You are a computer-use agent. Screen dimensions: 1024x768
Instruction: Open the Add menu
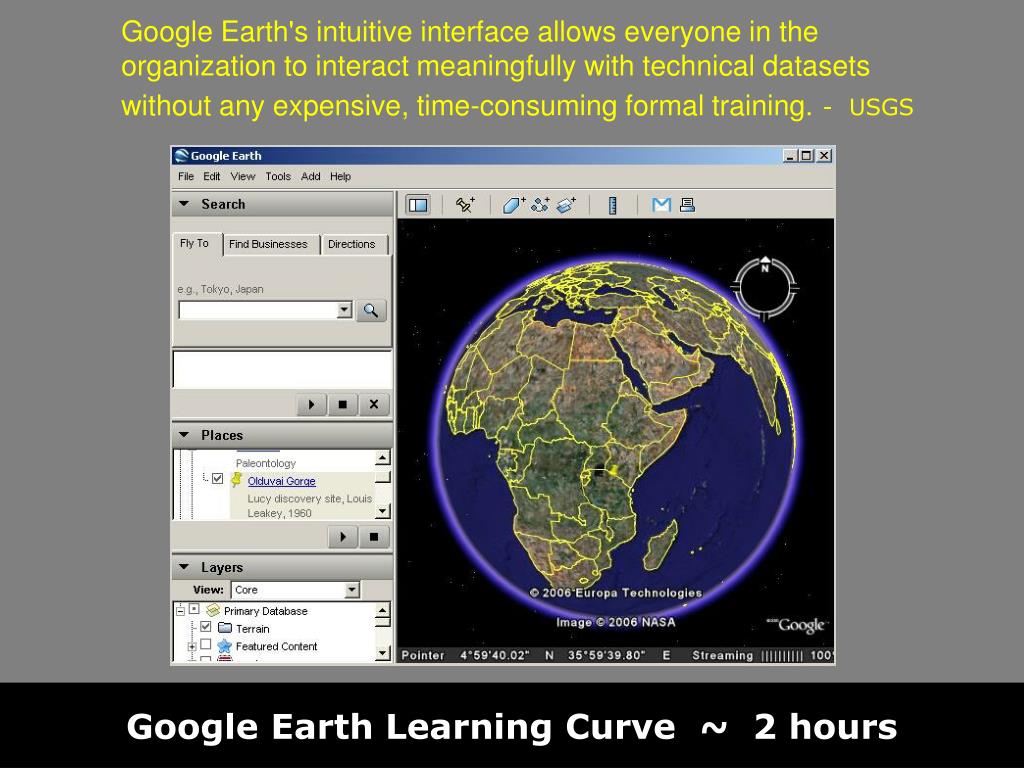[x=310, y=176]
